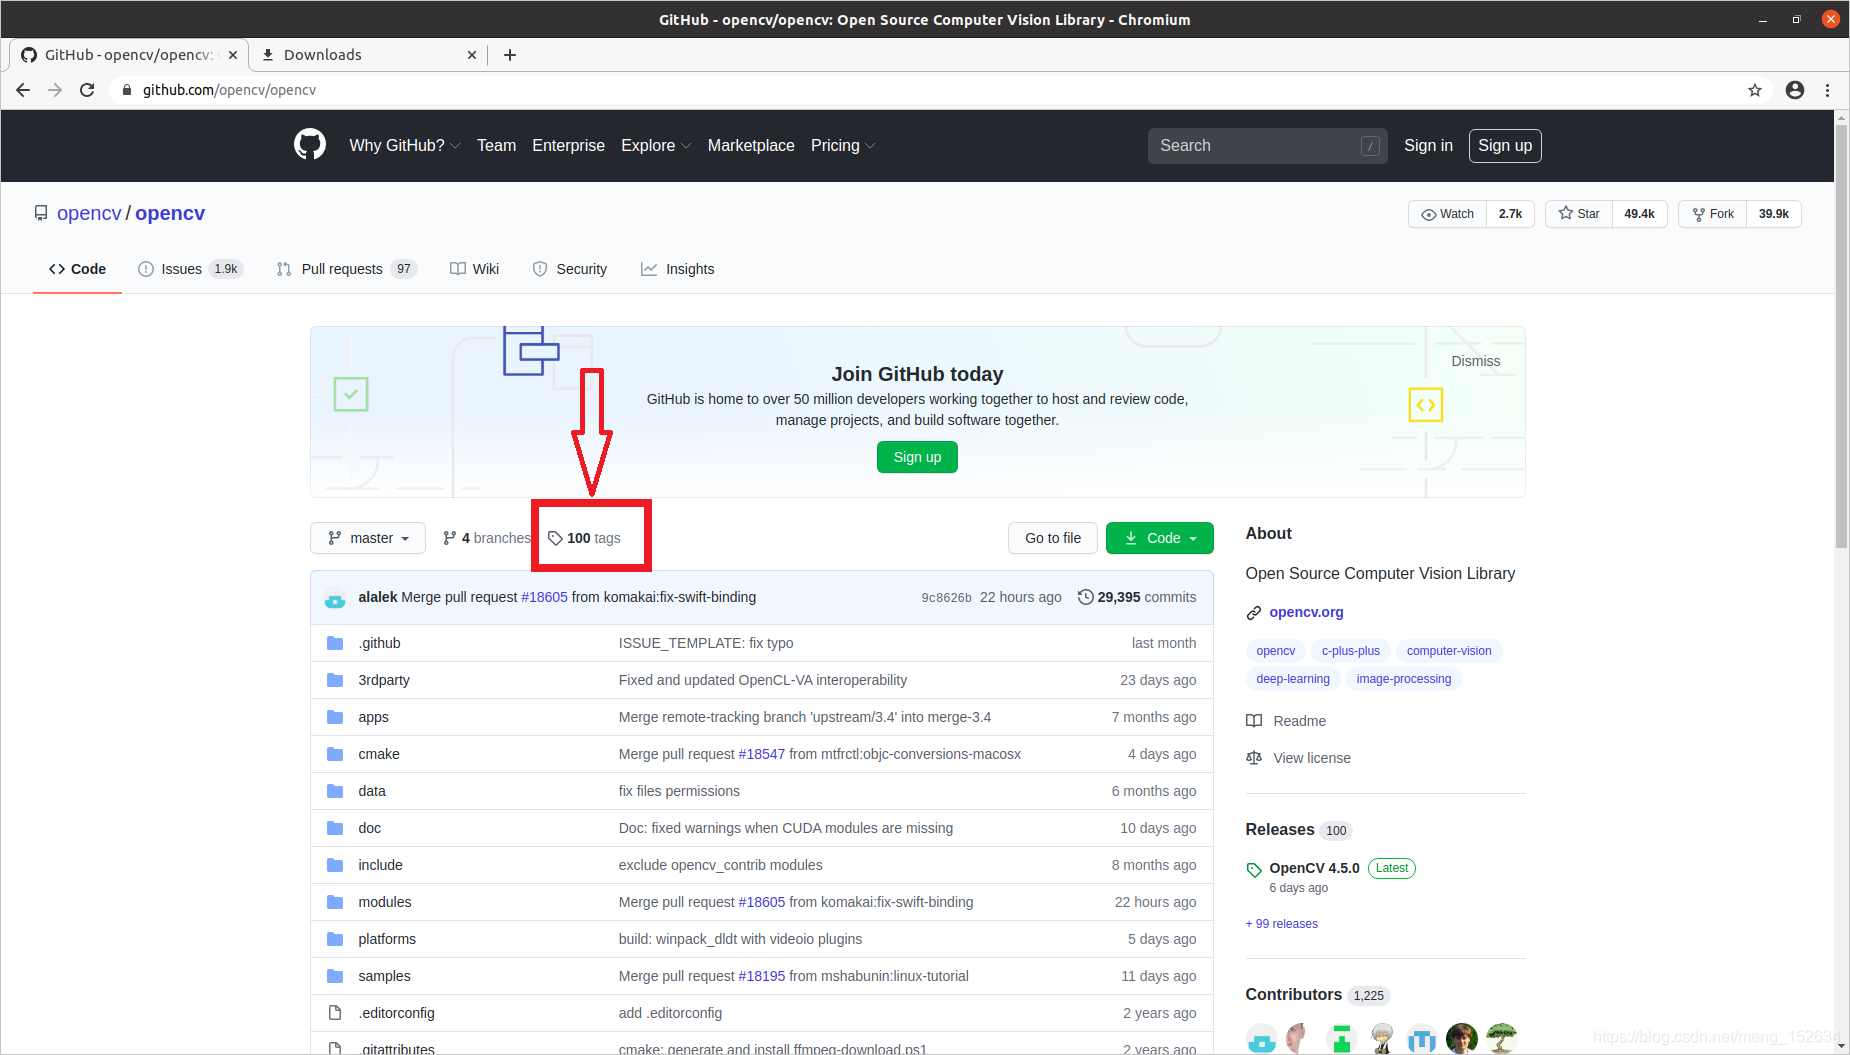The height and width of the screenshot is (1055, 1850).
Task: Open the Wiki tab
Action: pos(474,269)
